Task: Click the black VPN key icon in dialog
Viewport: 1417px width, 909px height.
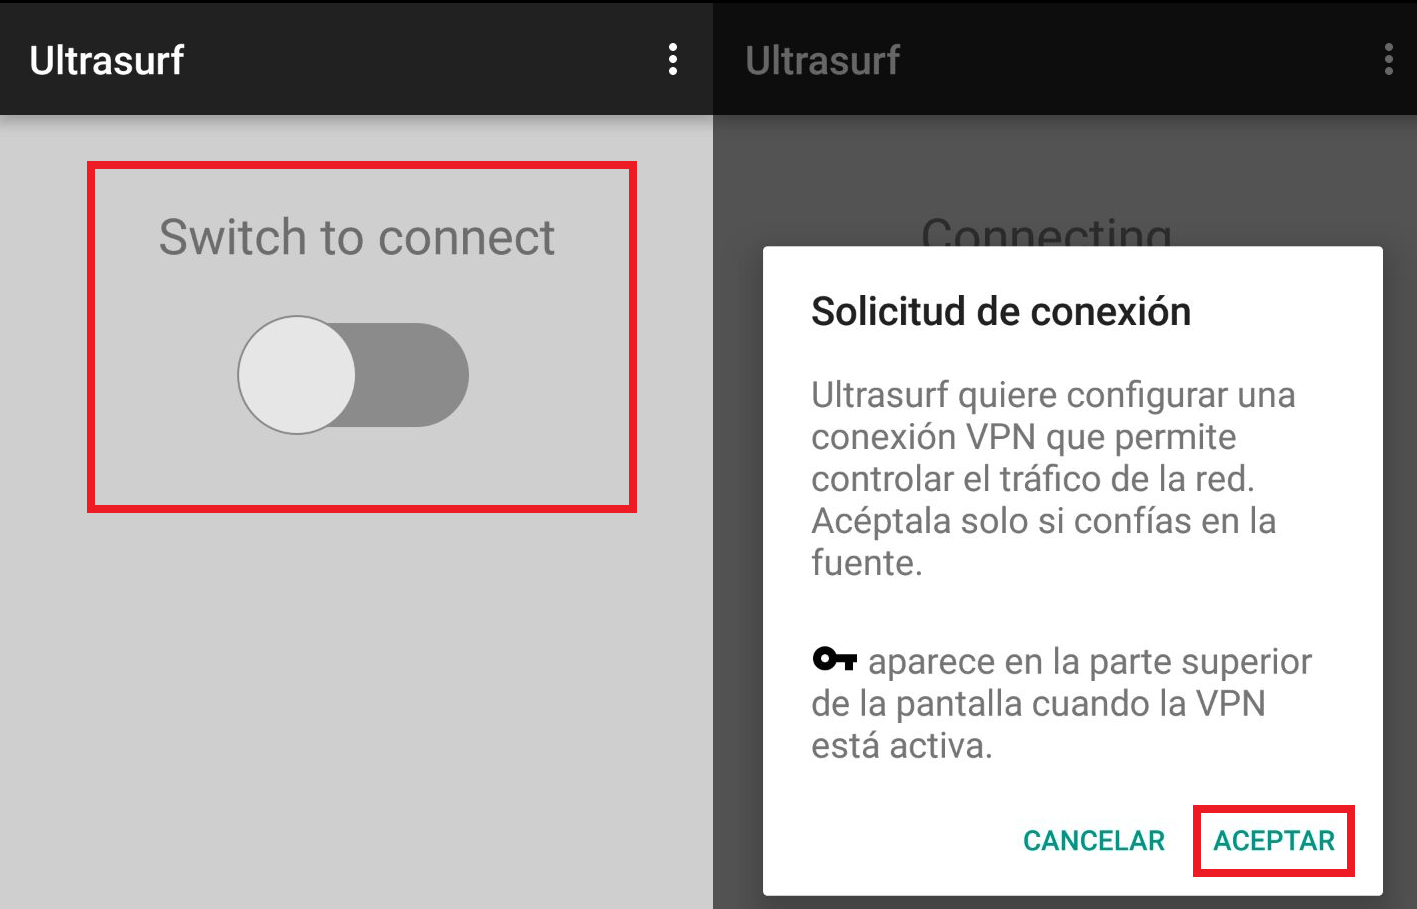Action: [x=834, y=659]
